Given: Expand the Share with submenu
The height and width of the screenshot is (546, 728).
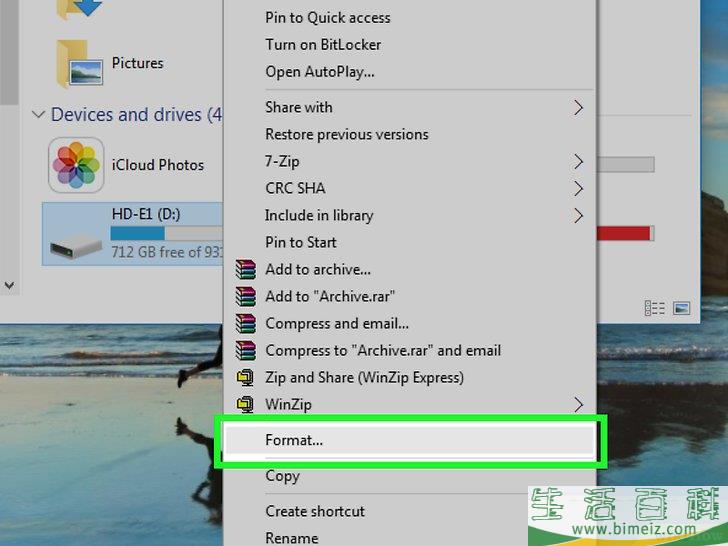Looking at the screenshot, I should 578,107.
